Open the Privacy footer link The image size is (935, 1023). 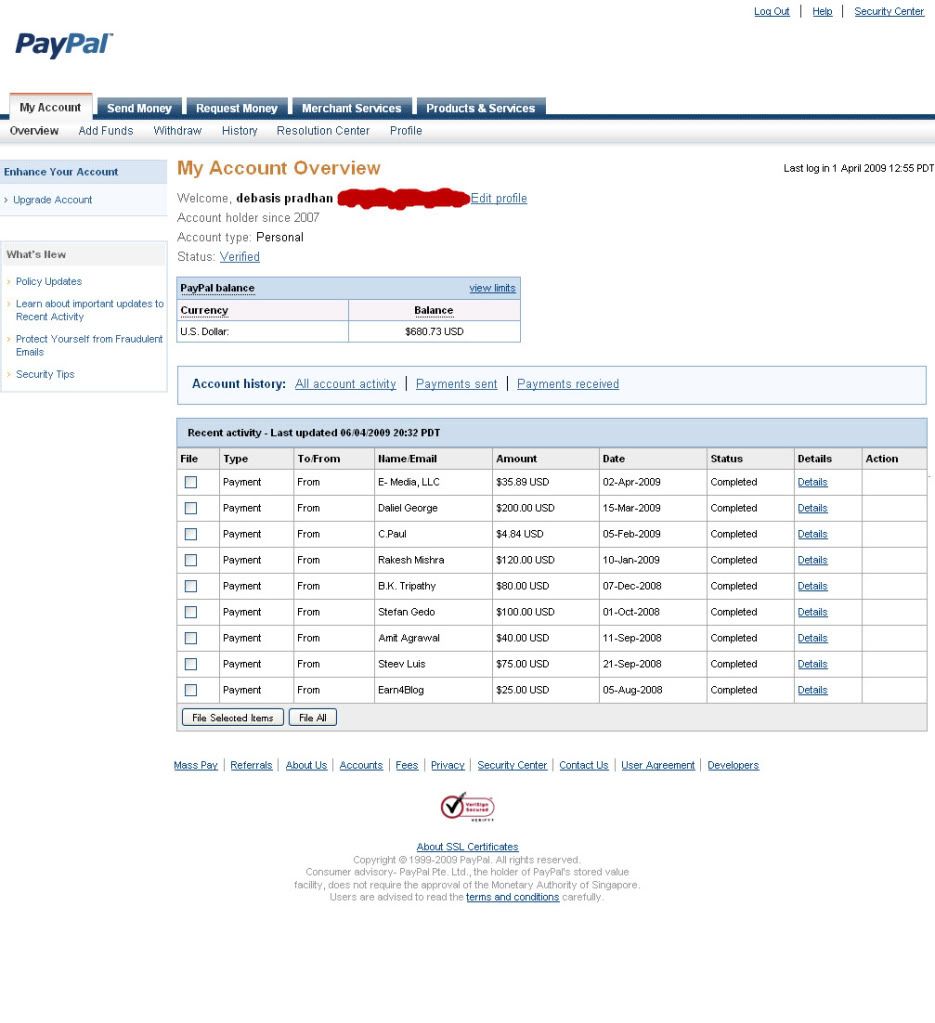coord(448,765)
